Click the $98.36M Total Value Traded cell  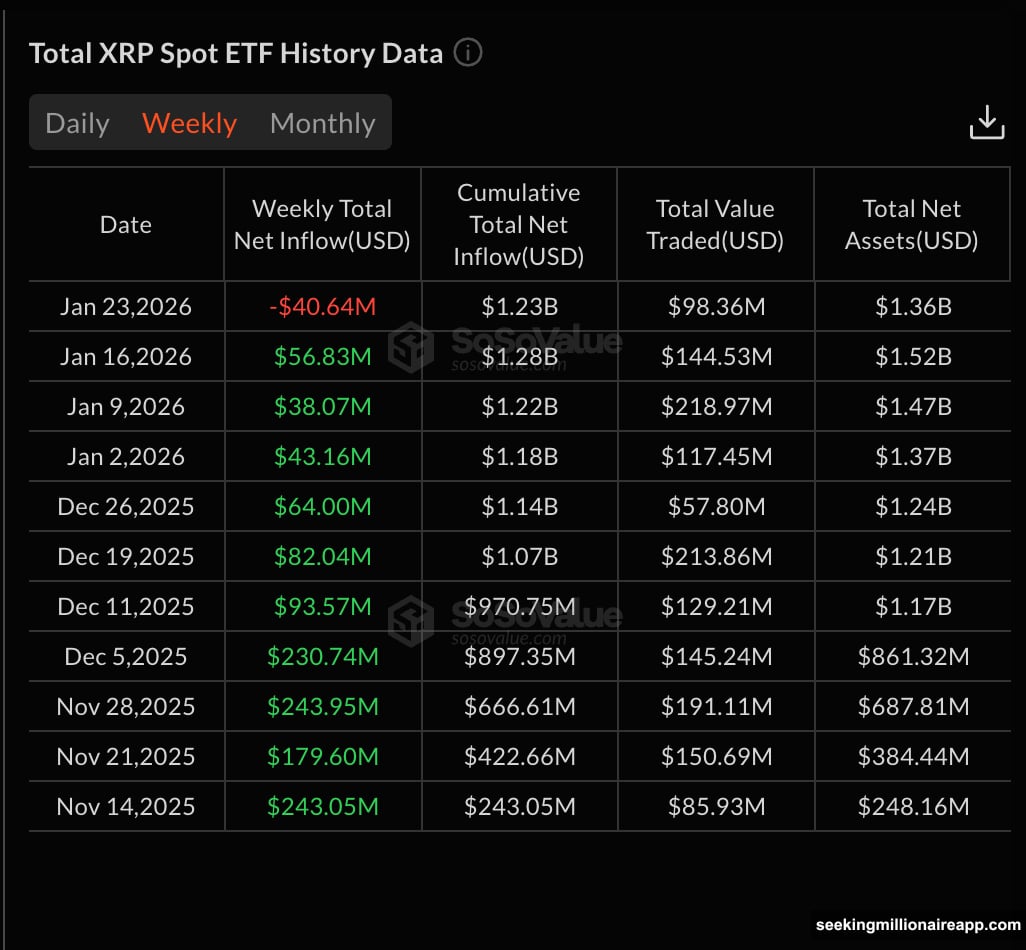tap(715, 306)
